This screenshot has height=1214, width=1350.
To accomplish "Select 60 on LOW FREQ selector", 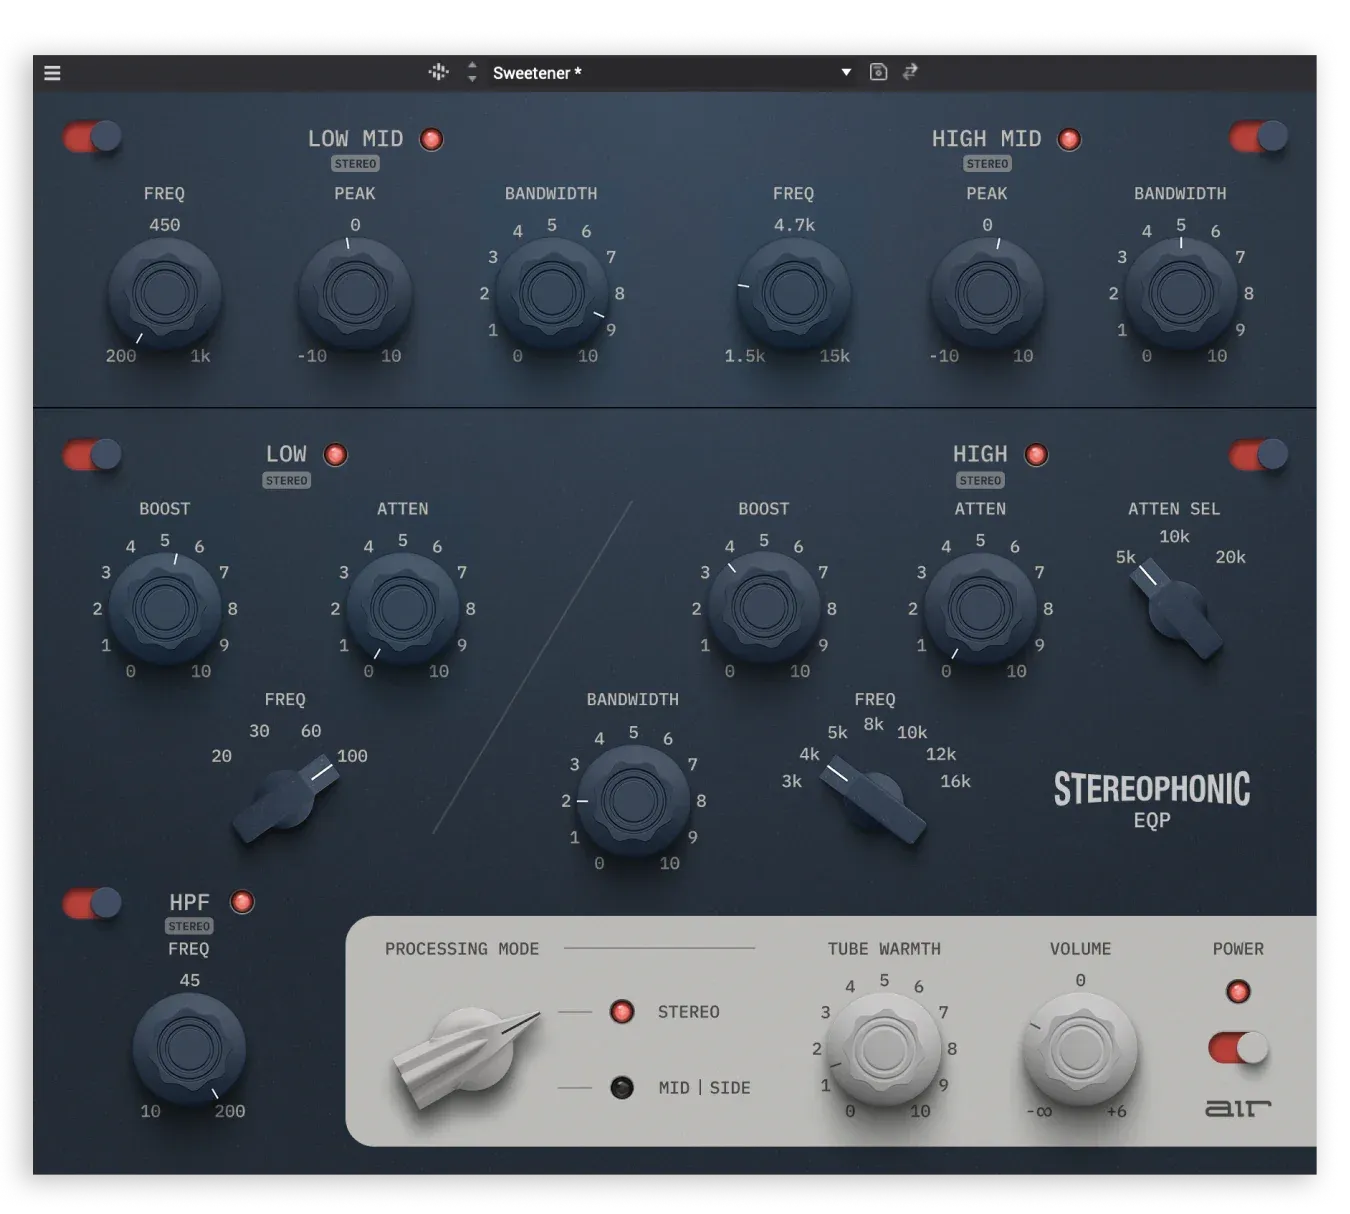I will pyautogui.click(x=311, y=731).
